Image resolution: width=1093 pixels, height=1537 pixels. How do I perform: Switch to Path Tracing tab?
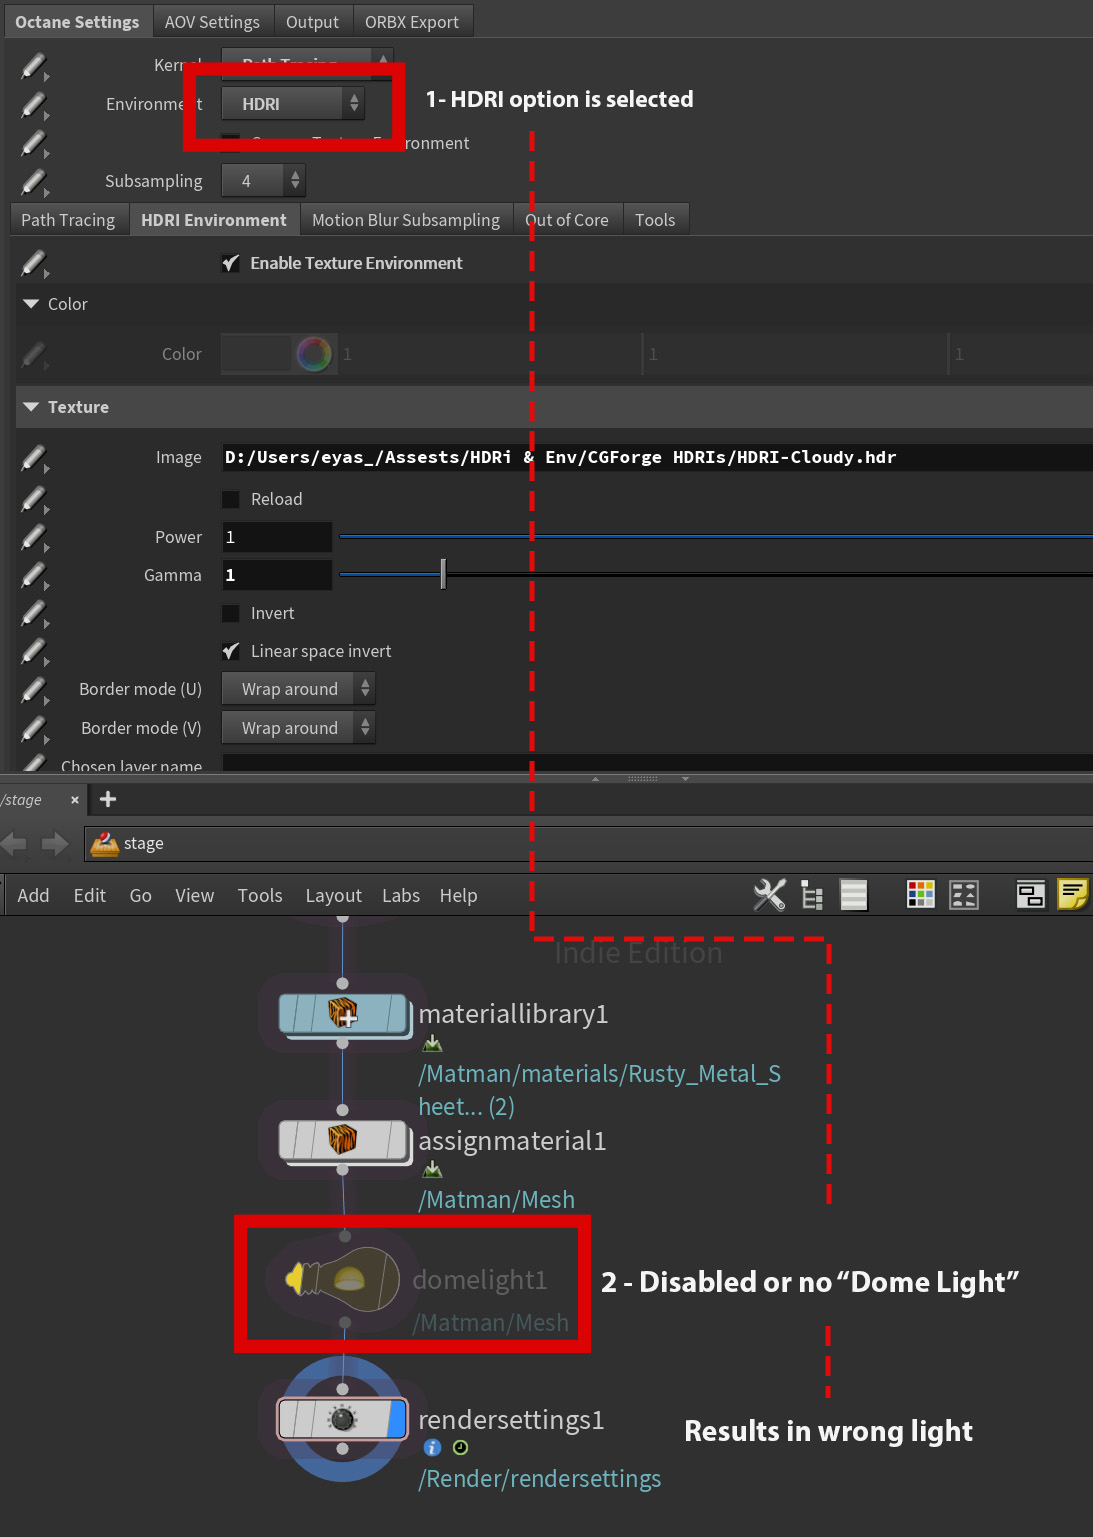(68, 220)
